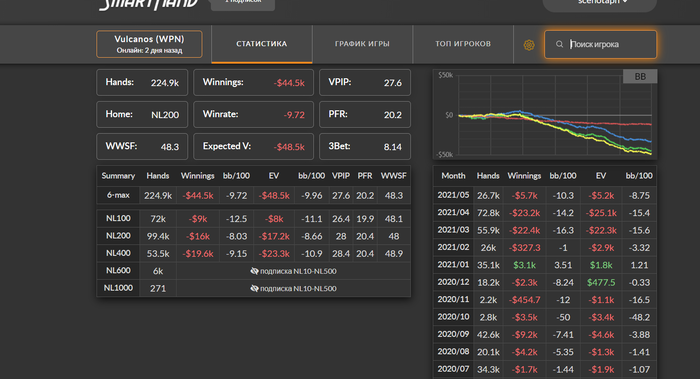Image resolution: width=700 pixels, height=379 pixels.
Task: Open the График игры tab
Action: [362, 44]
